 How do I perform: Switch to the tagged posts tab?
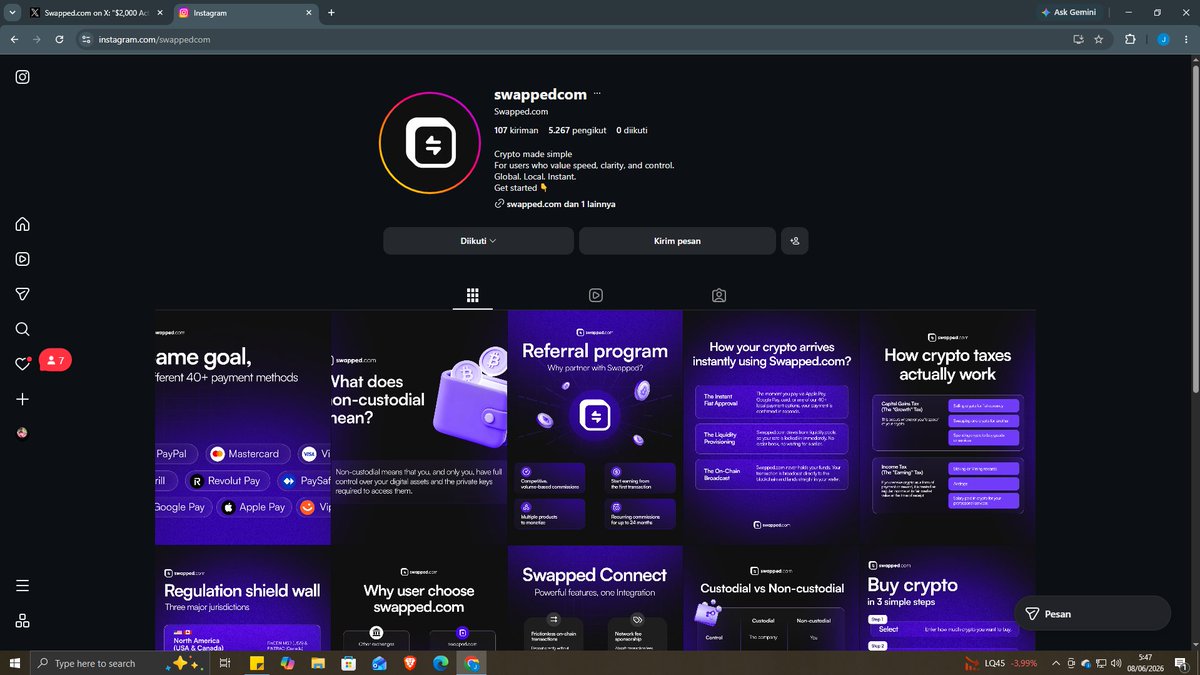click(719, 296)
